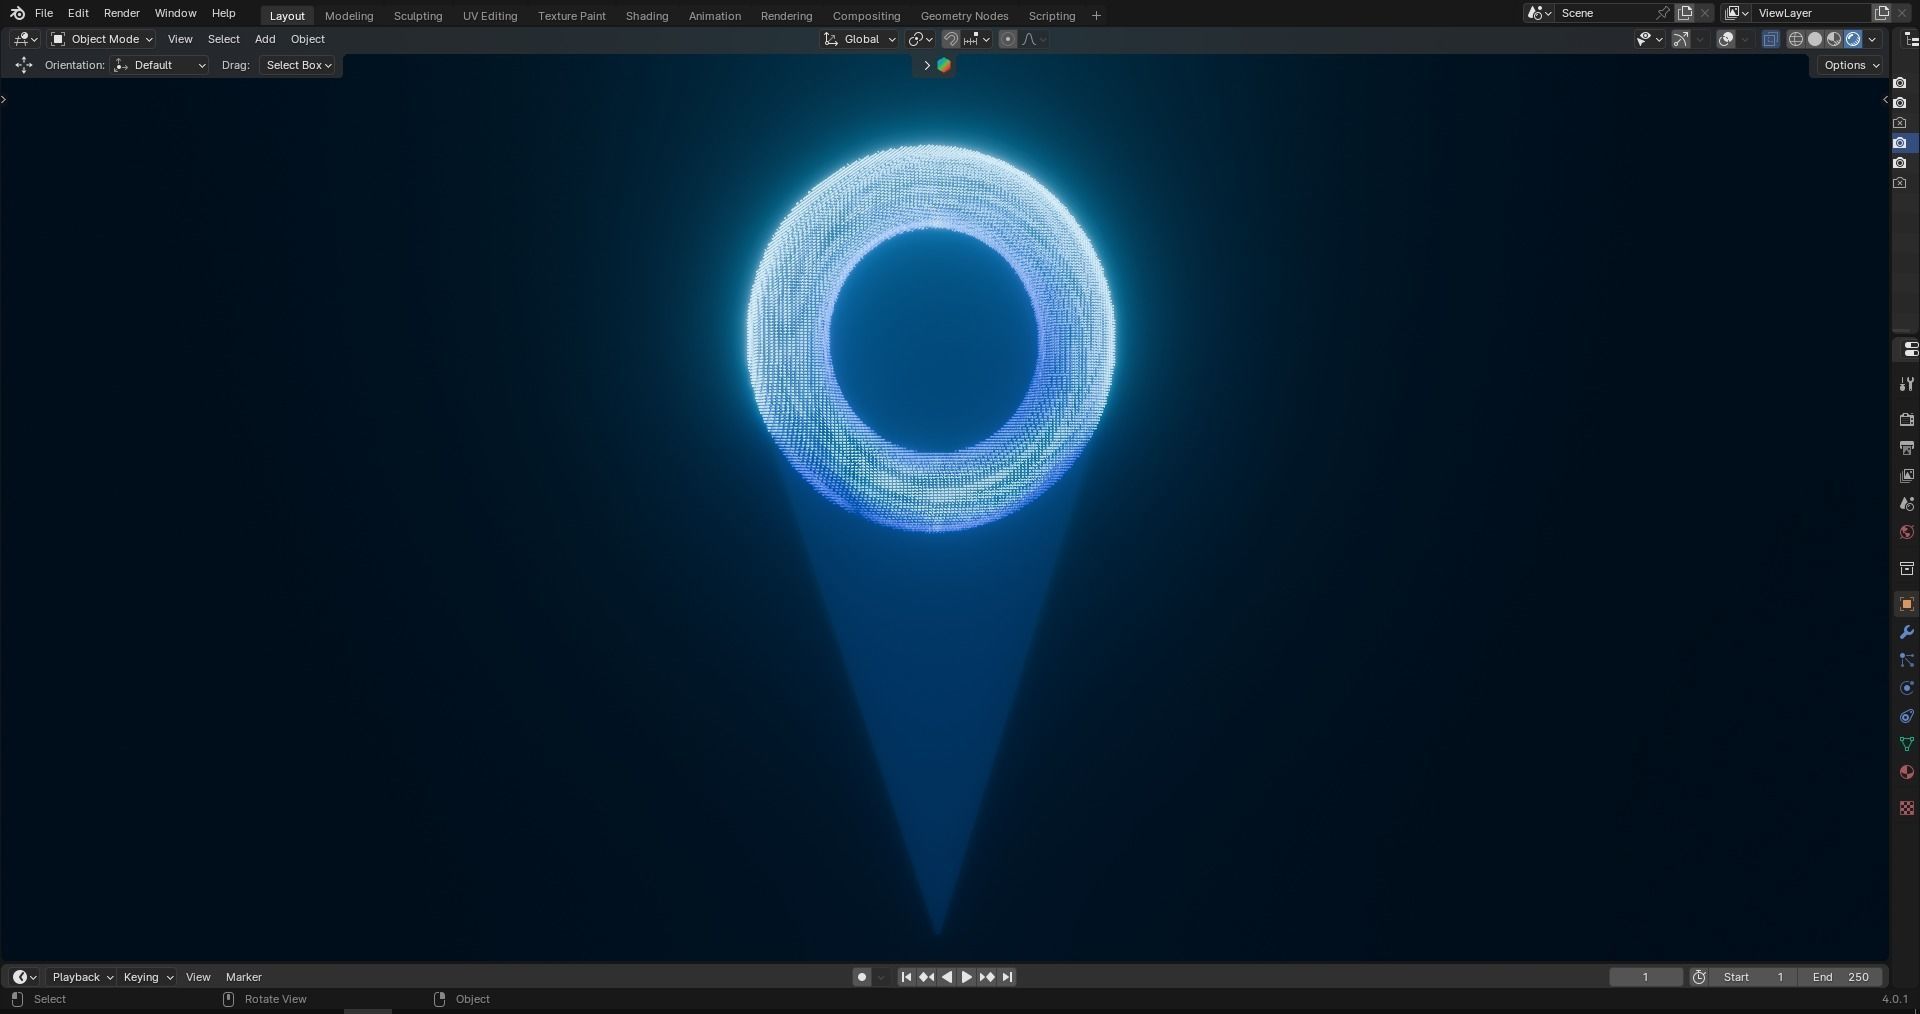
Task: Expand the arrow beside the hexagon icon
Action: pyautogui.click(x=927, y=65)
